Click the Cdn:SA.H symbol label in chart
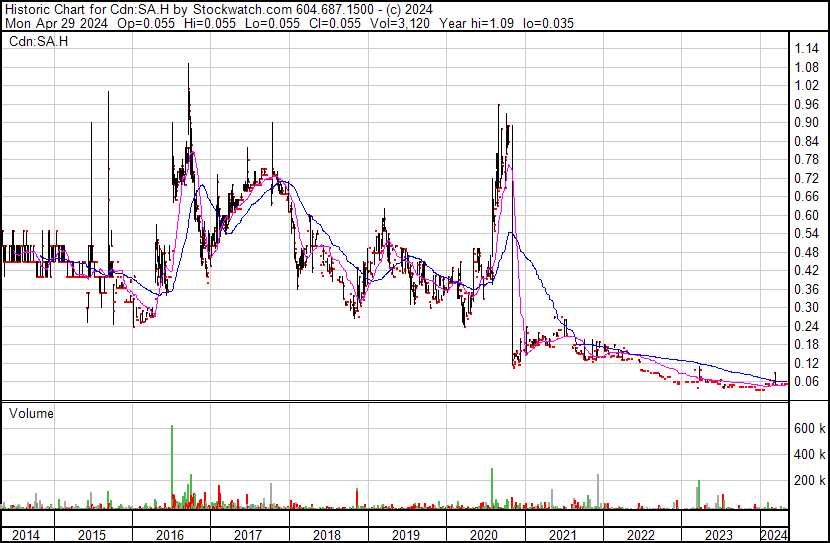 tap(39, 41)
